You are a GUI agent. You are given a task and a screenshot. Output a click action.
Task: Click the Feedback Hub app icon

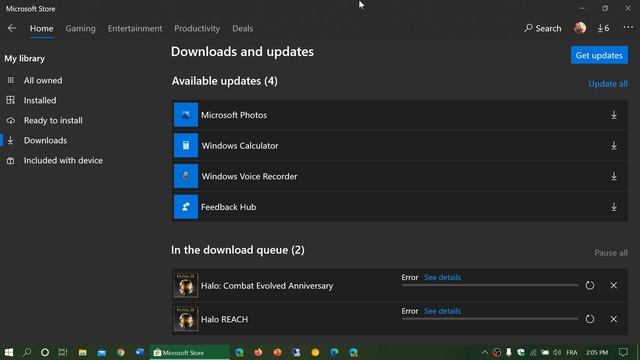[186, 207]
